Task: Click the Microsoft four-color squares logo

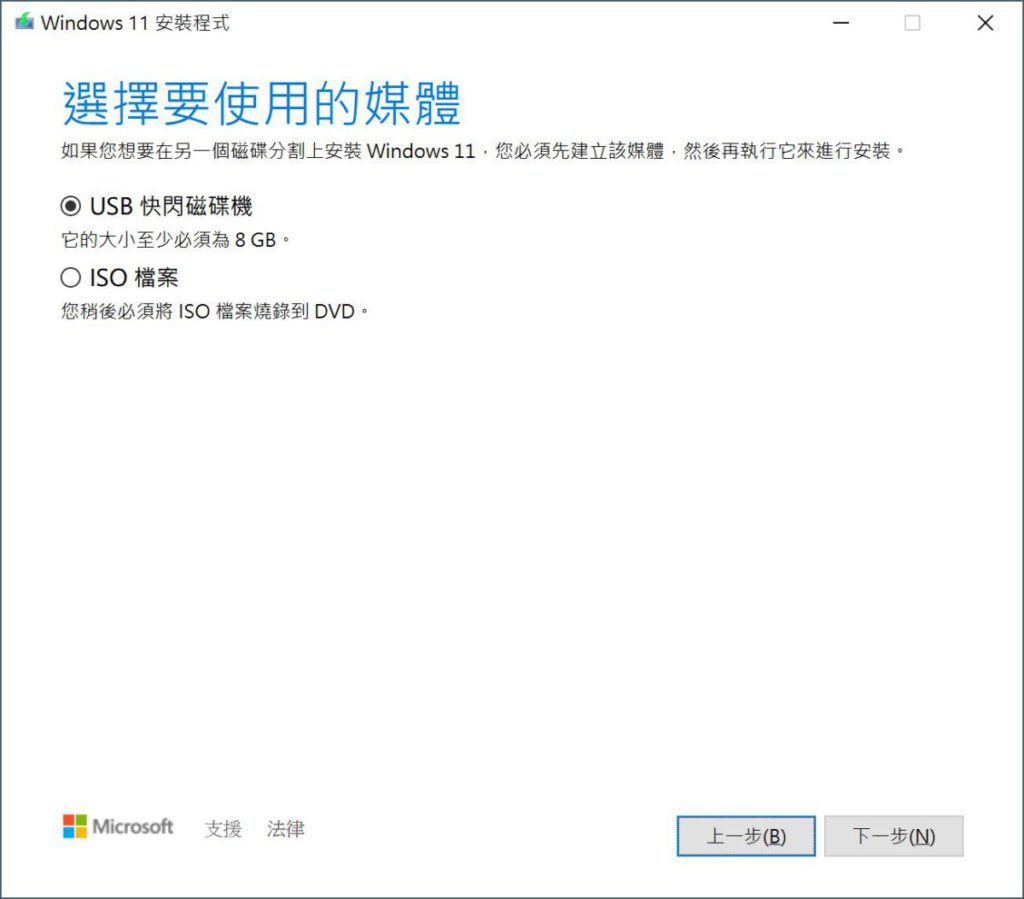Action: coord(74,827)
